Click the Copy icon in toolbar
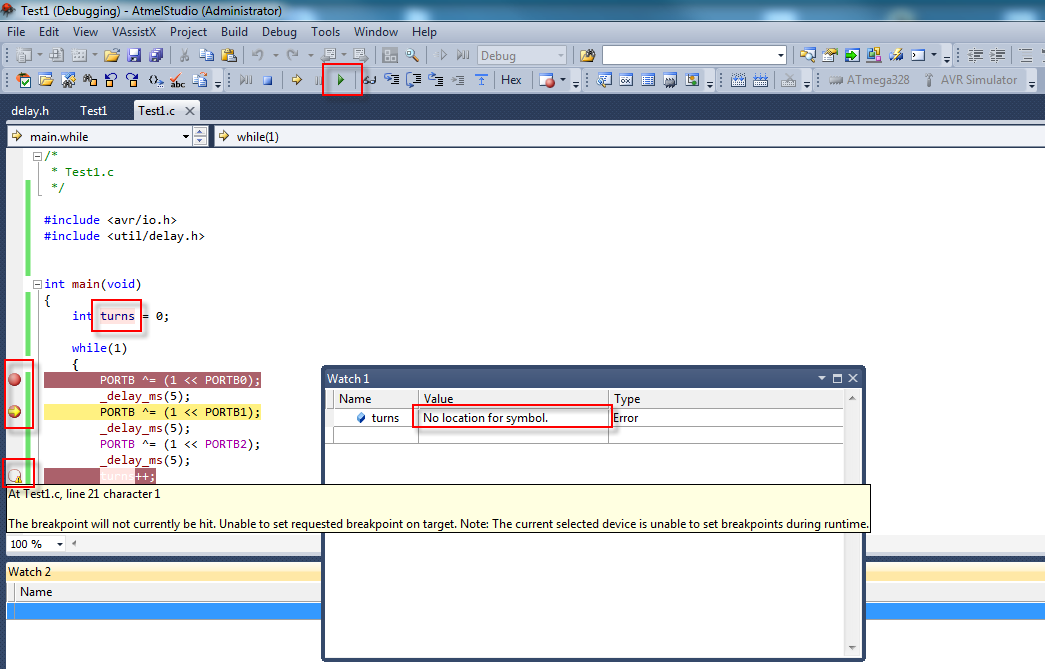 207,55
